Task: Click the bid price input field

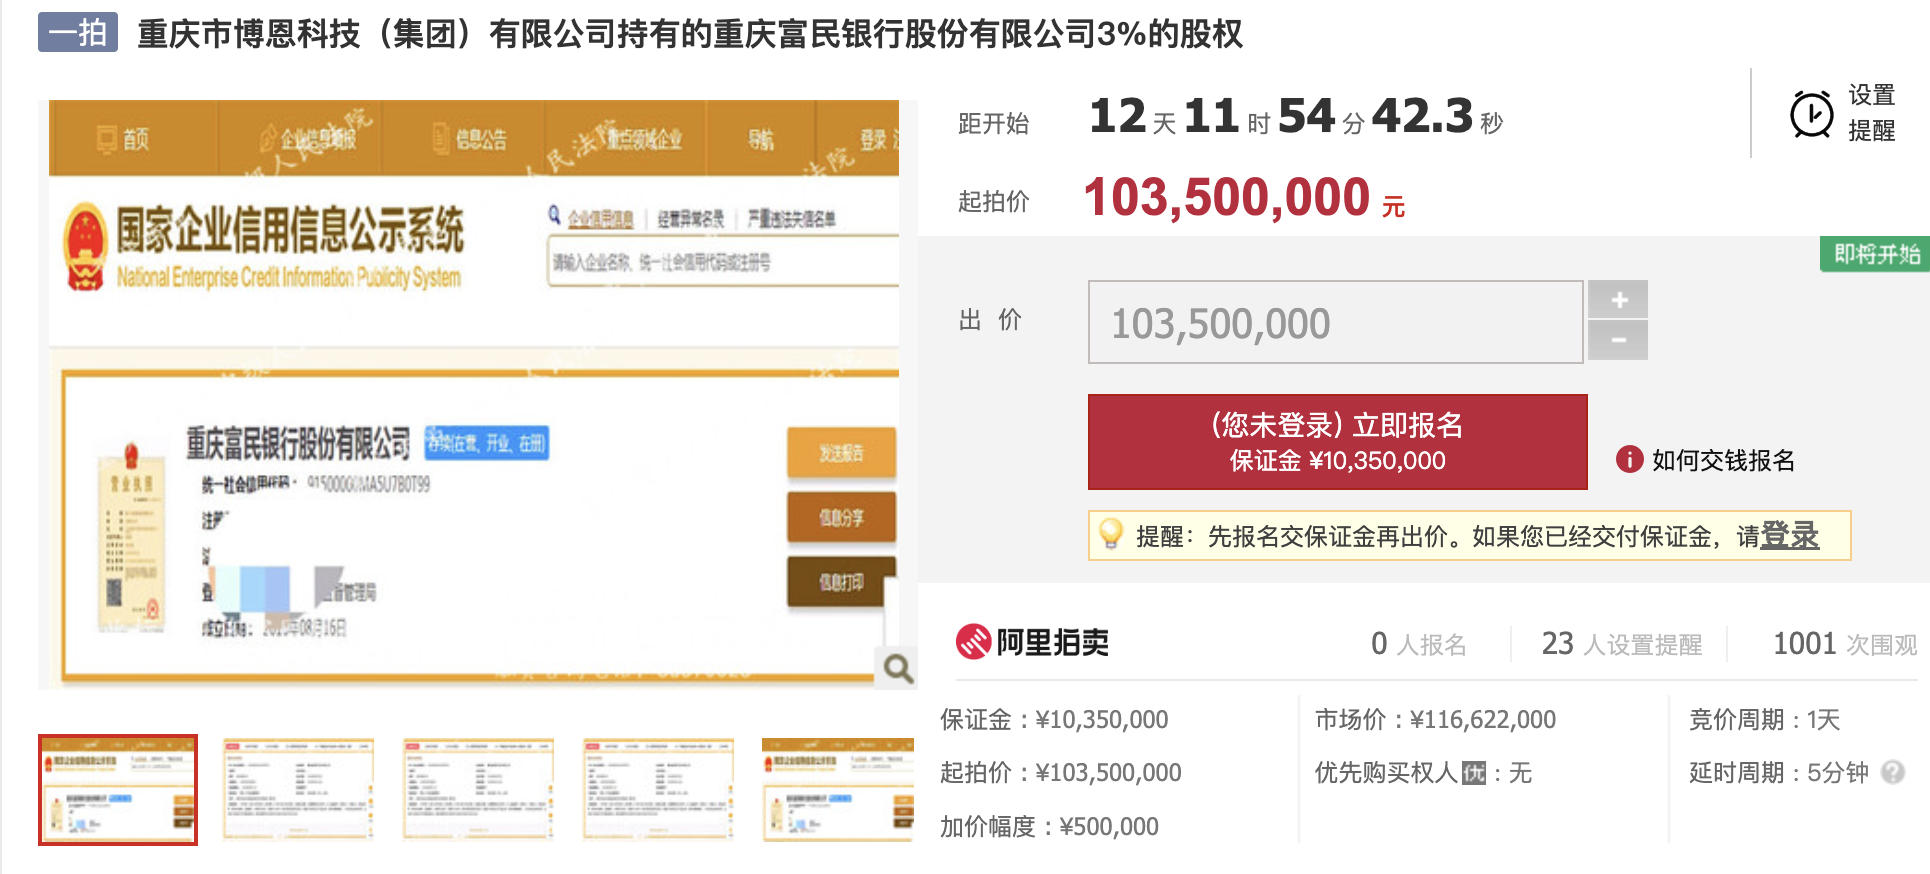Action: coord(1335,322)
